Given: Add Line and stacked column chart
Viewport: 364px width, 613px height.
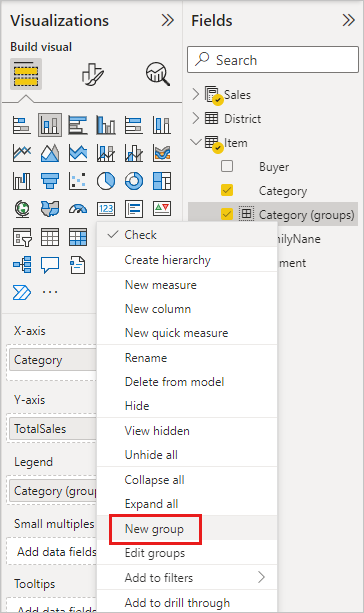Looking at the screenshot, I should 106,153.
